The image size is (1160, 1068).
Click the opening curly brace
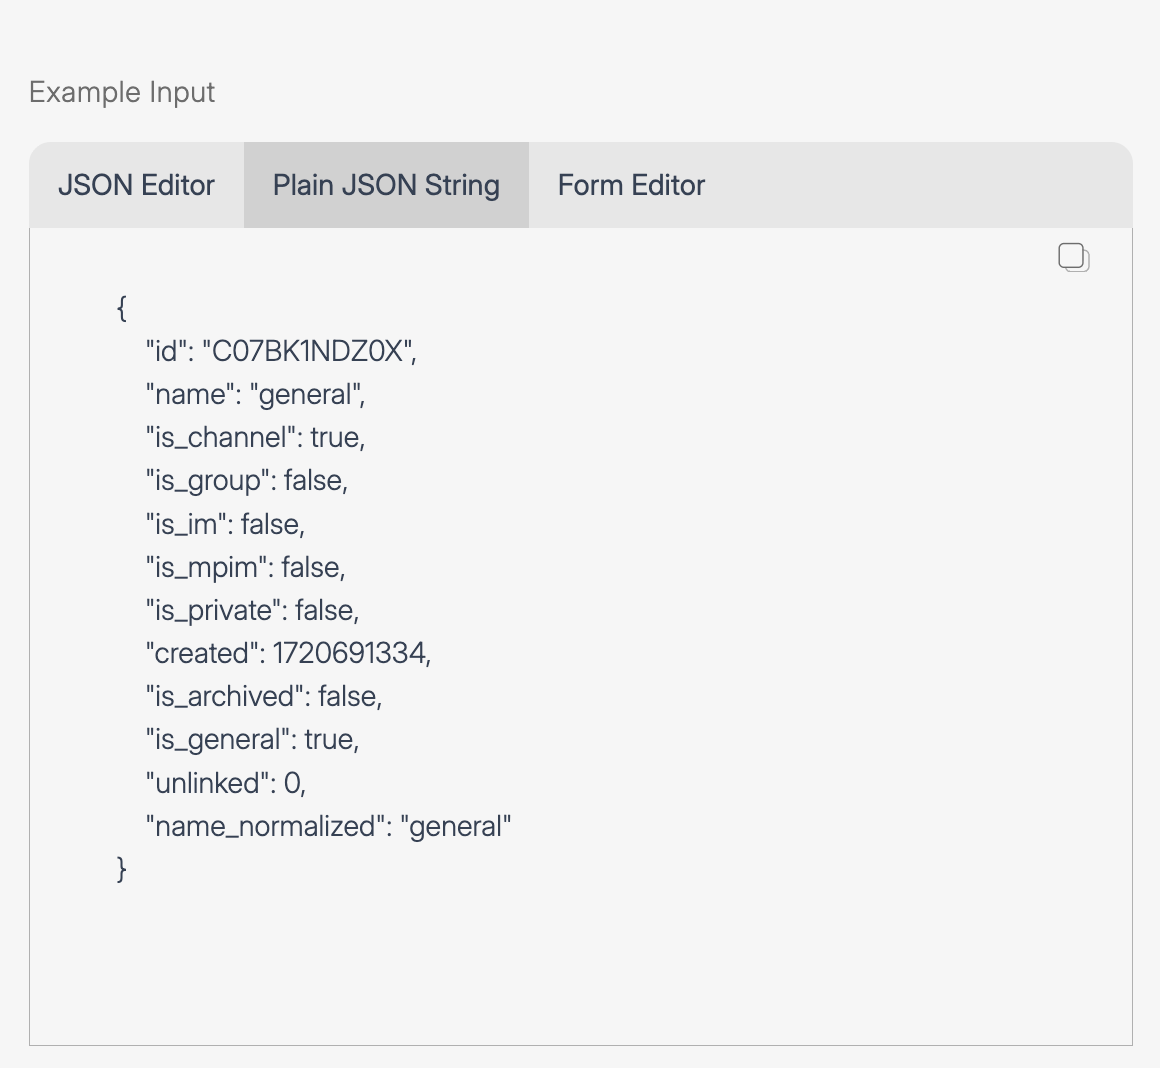tap(122, 308)
